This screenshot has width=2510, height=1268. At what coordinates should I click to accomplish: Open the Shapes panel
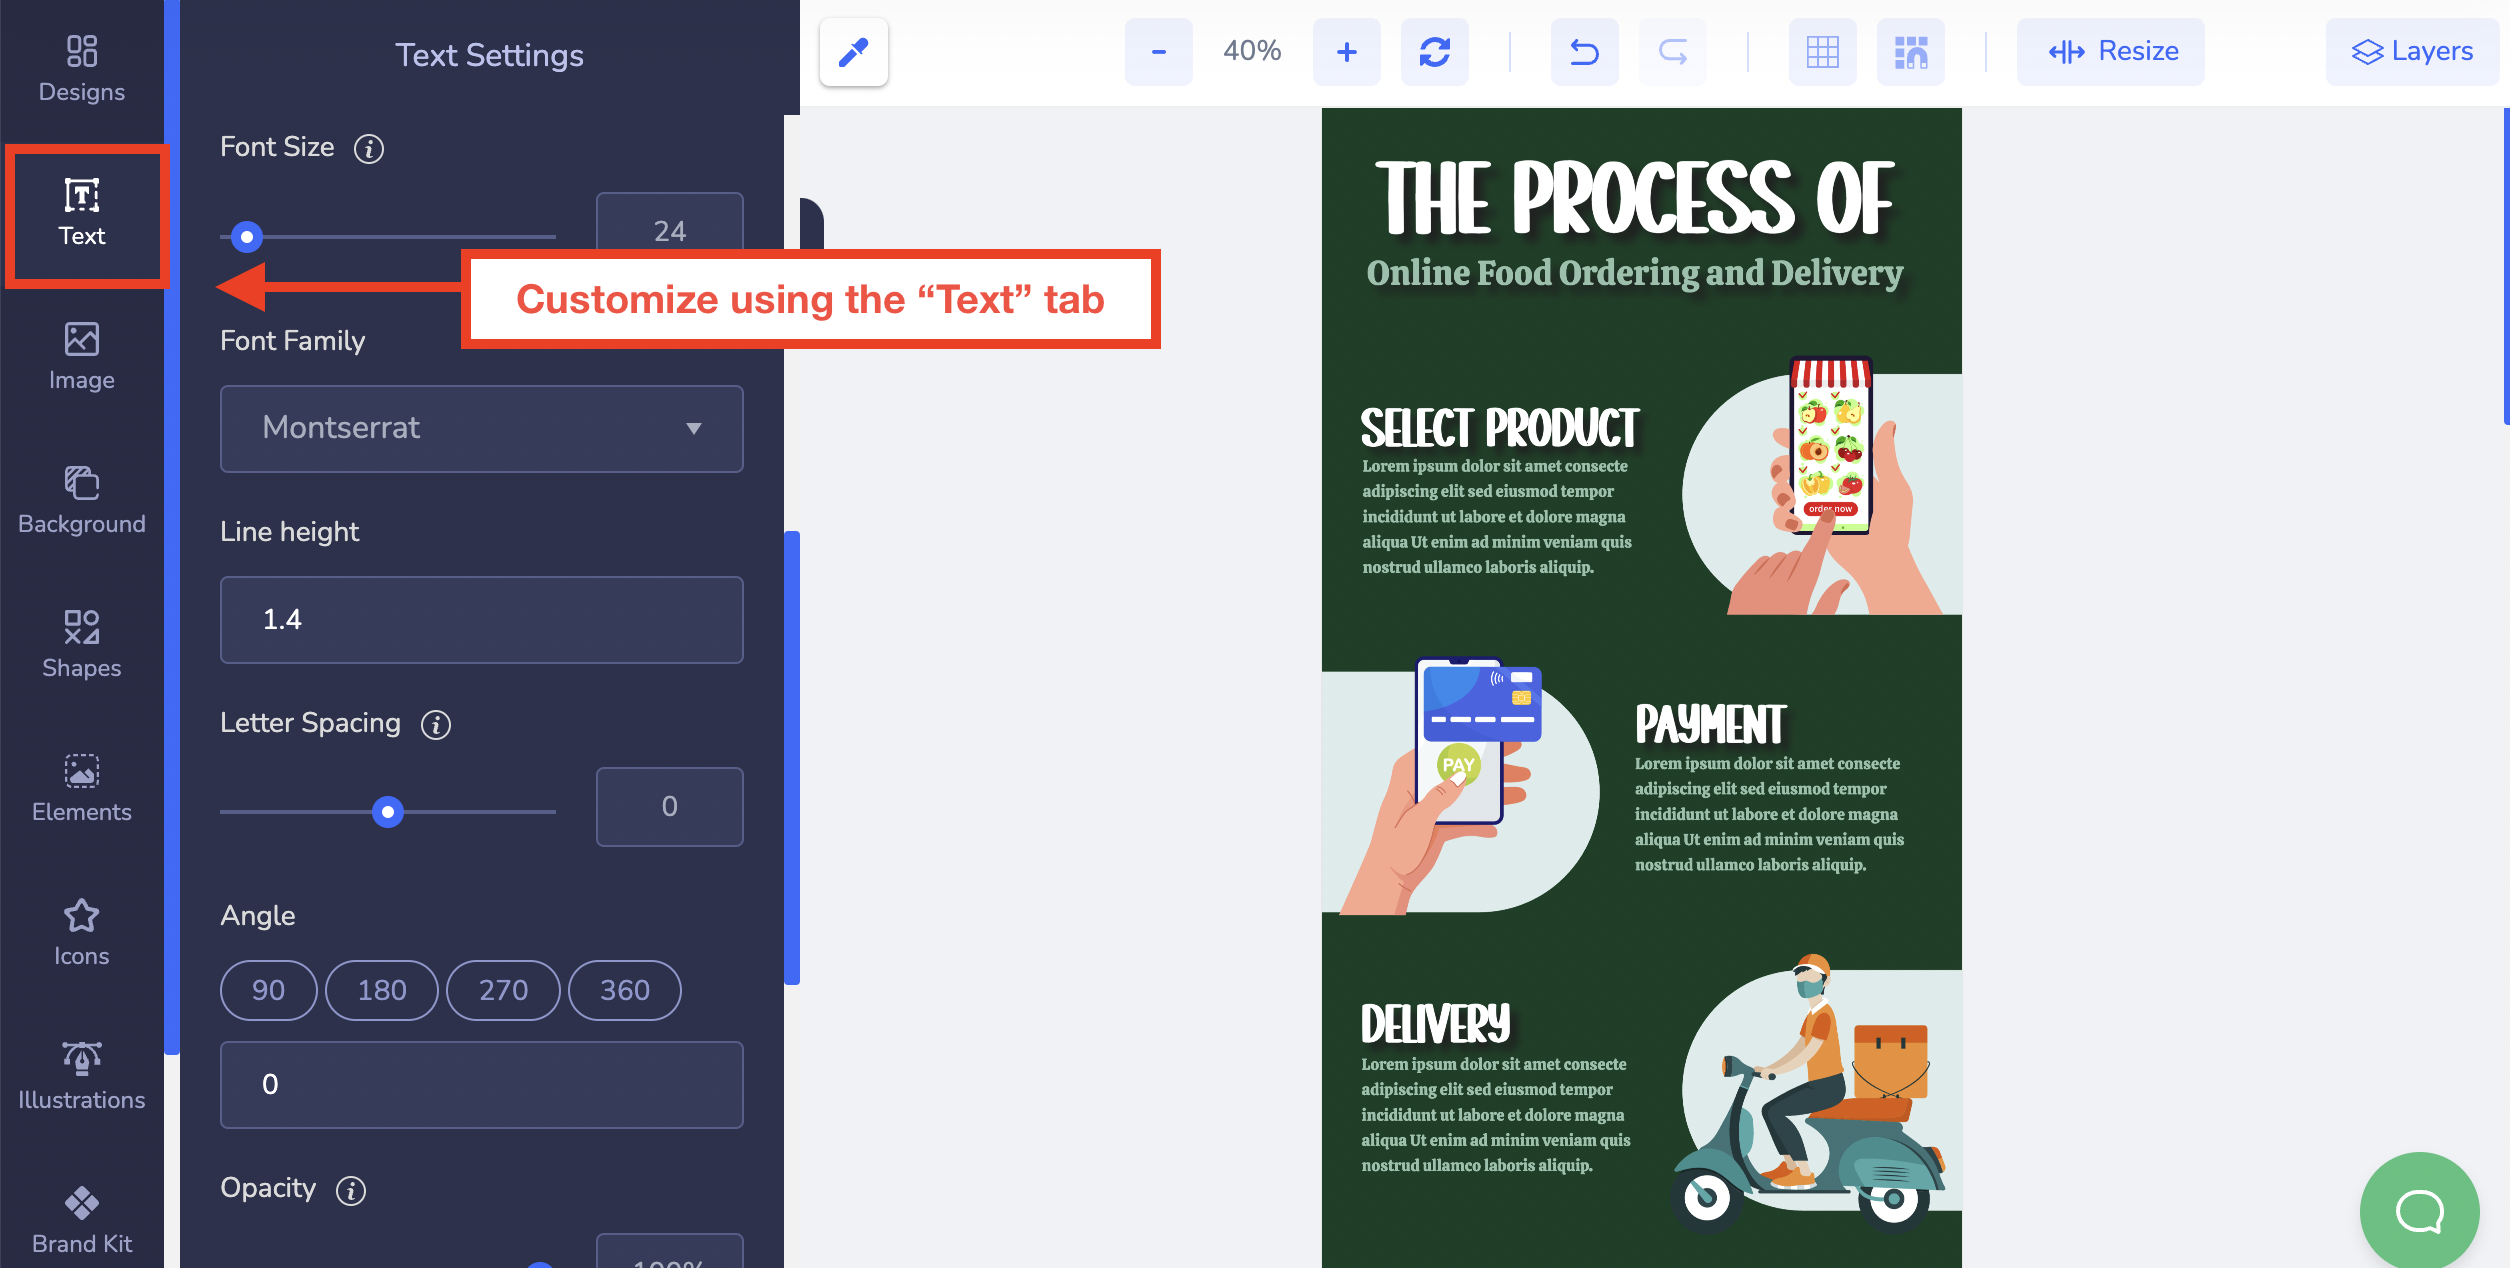(x=81, y=641)
